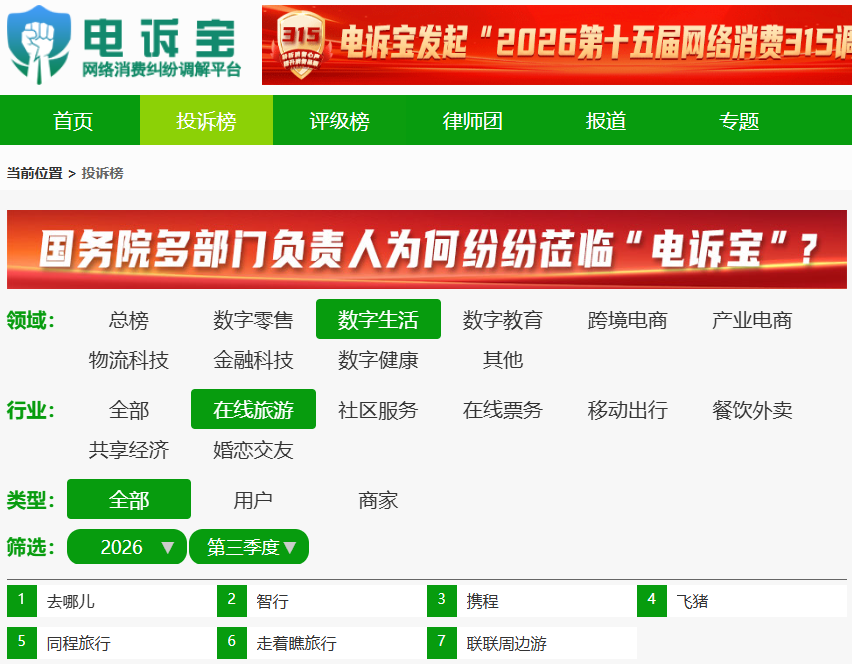Screen dimensions: 852x664
Task: Switch to the 投诉榜 tab
Action: 206,121
